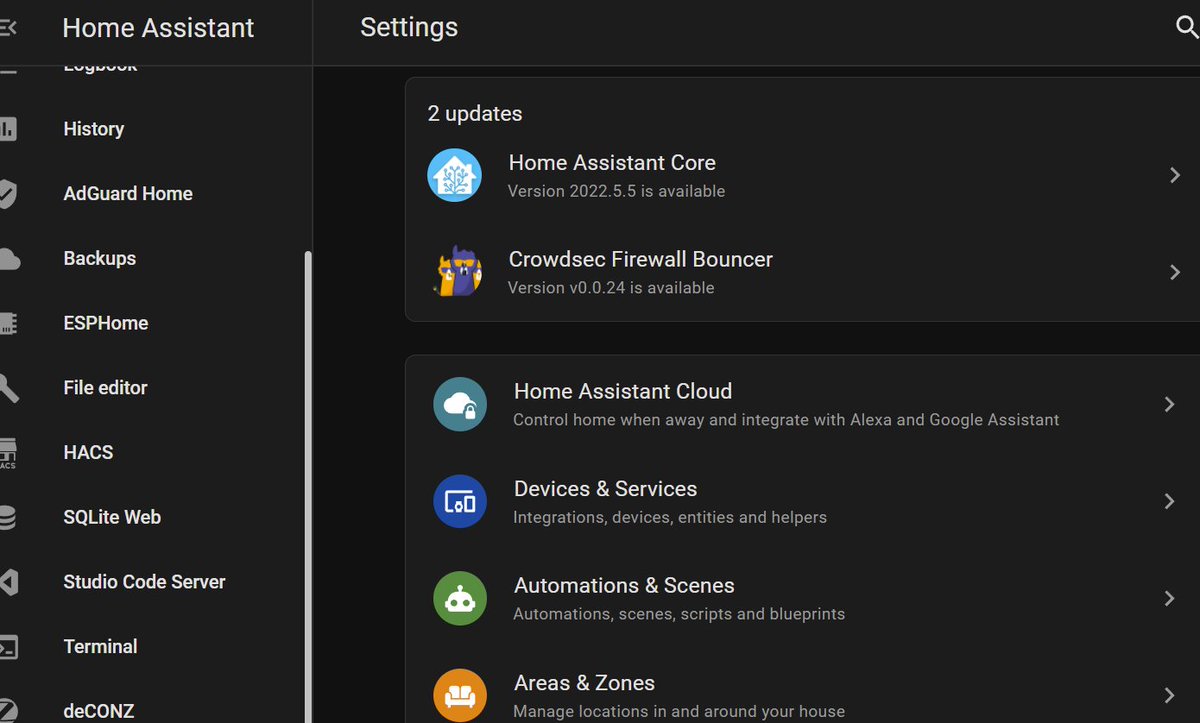Click the File editor wrench icon
Viewport: 1200px width, 723px height.
[x=8, y=388]
